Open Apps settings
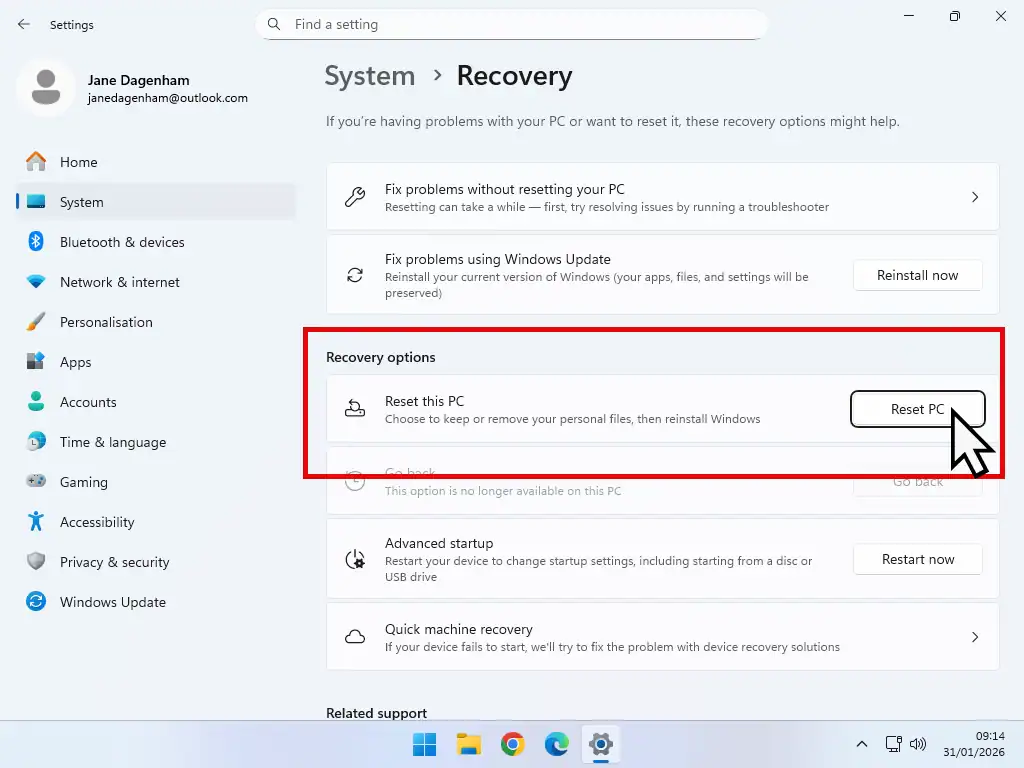Screen dimensions: 1024x768 coord(75,362)
